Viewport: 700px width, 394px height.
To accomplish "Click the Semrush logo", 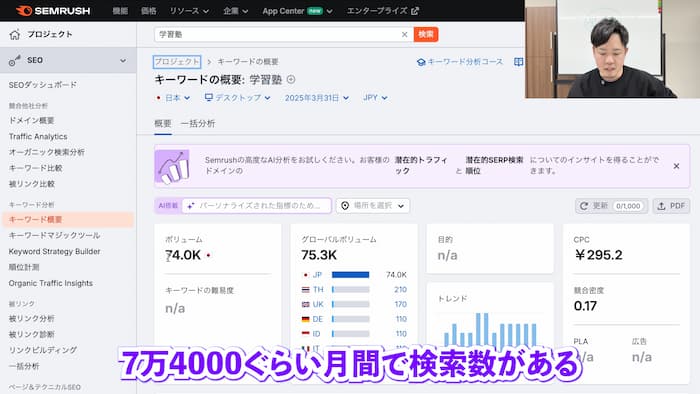I will (53, 11).
